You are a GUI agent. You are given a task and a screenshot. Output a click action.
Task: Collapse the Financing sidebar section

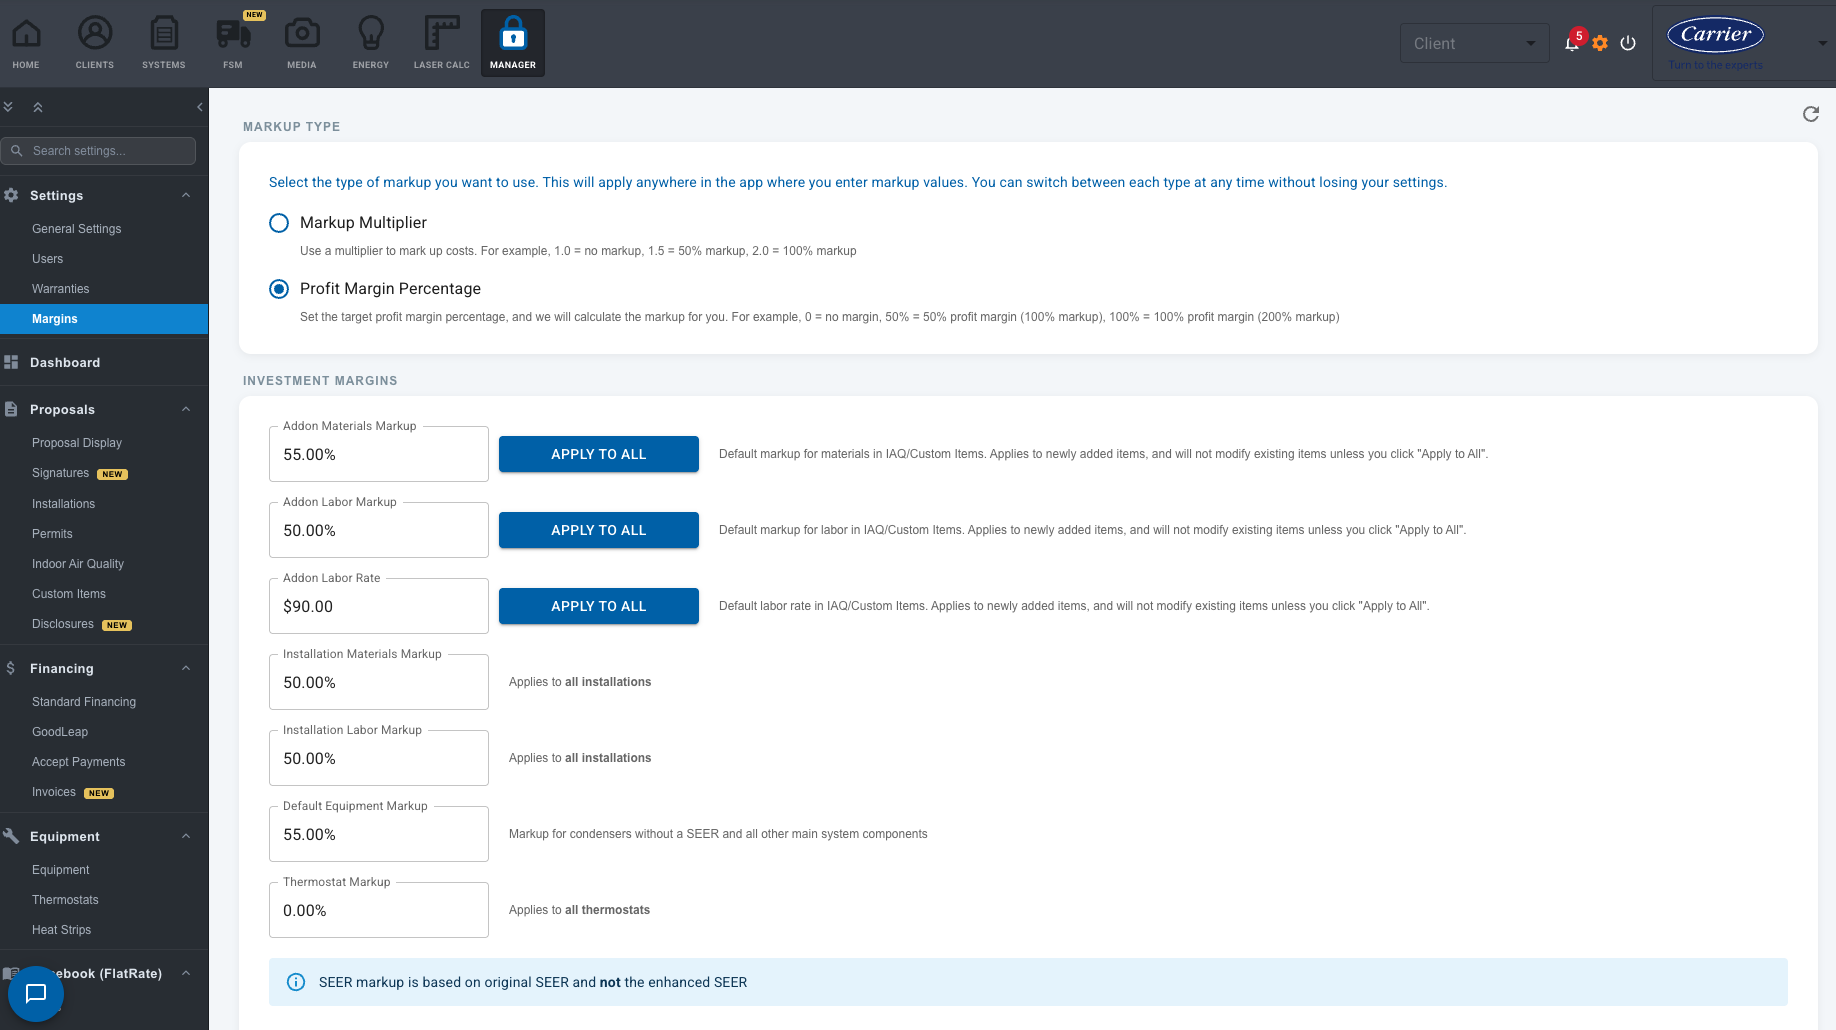186,668
